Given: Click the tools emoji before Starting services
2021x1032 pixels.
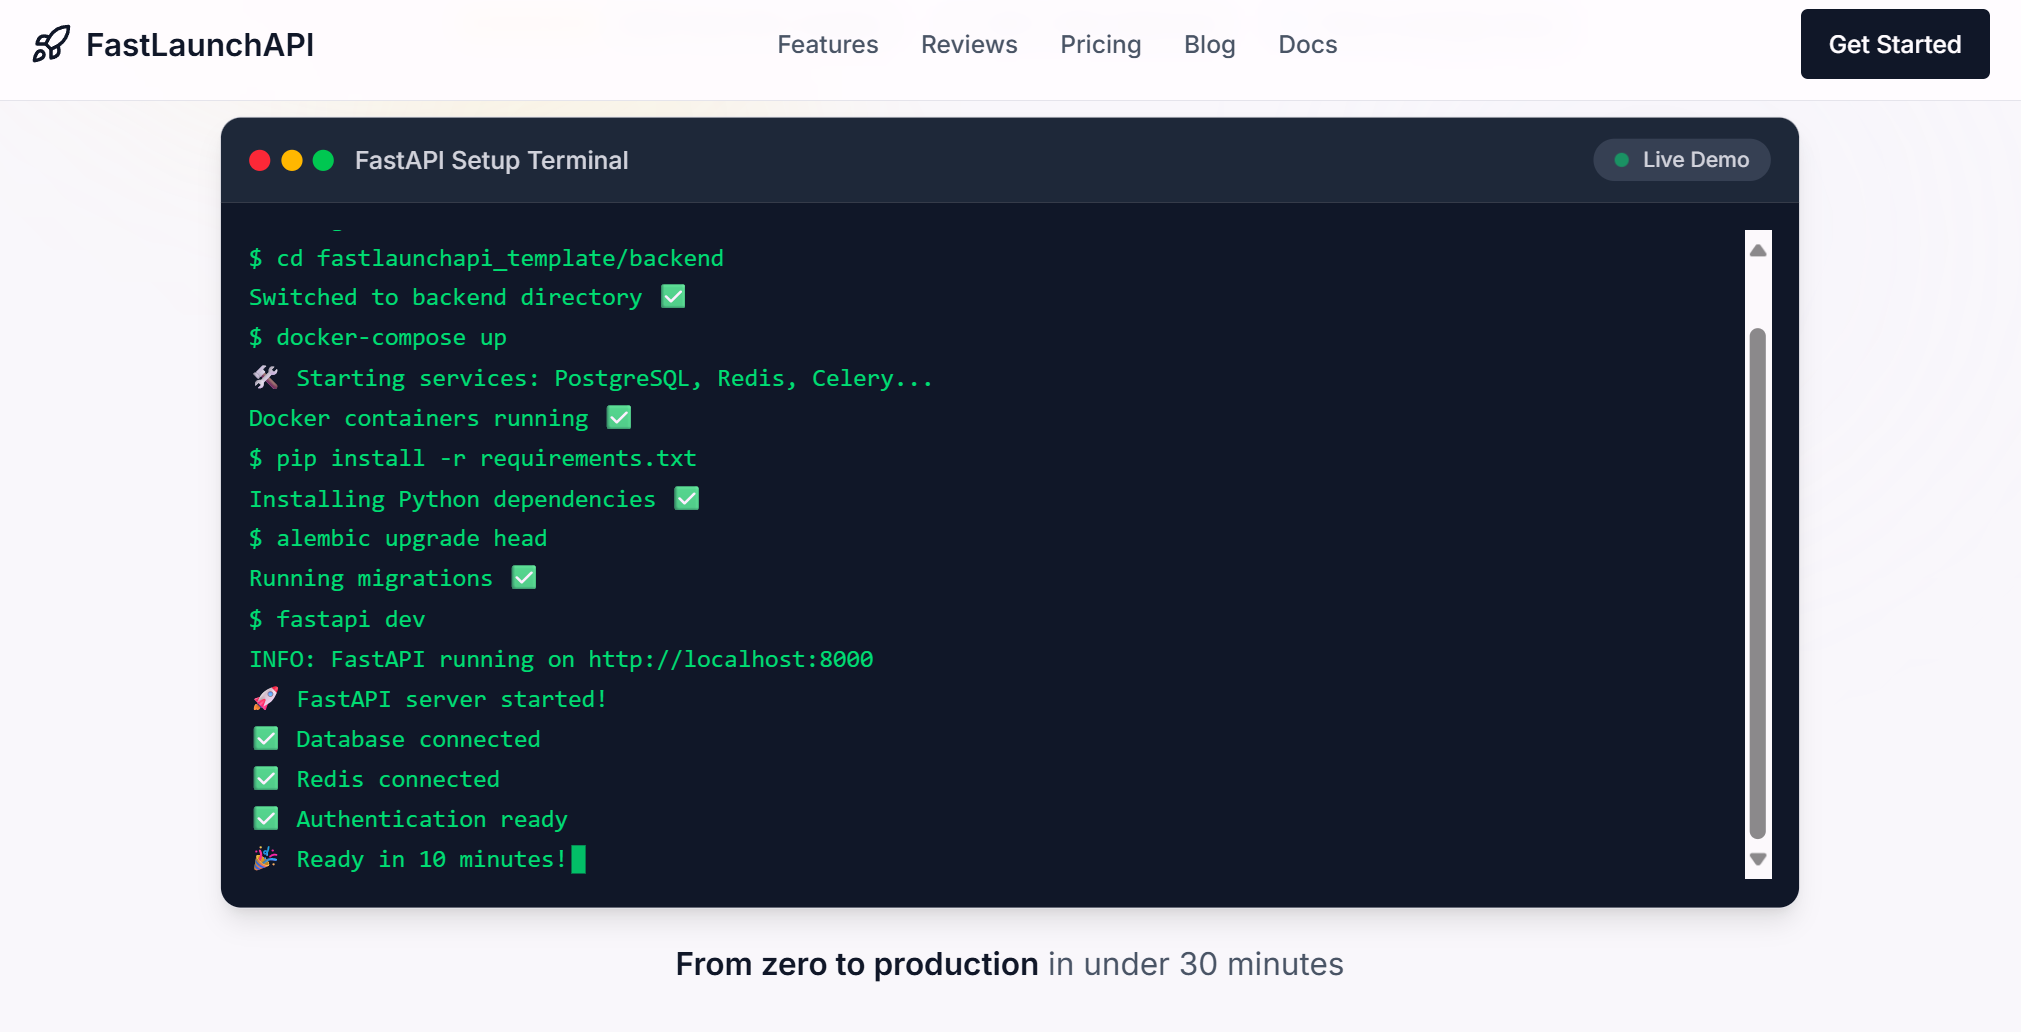Looking at the screenshot, I should 266,378.
